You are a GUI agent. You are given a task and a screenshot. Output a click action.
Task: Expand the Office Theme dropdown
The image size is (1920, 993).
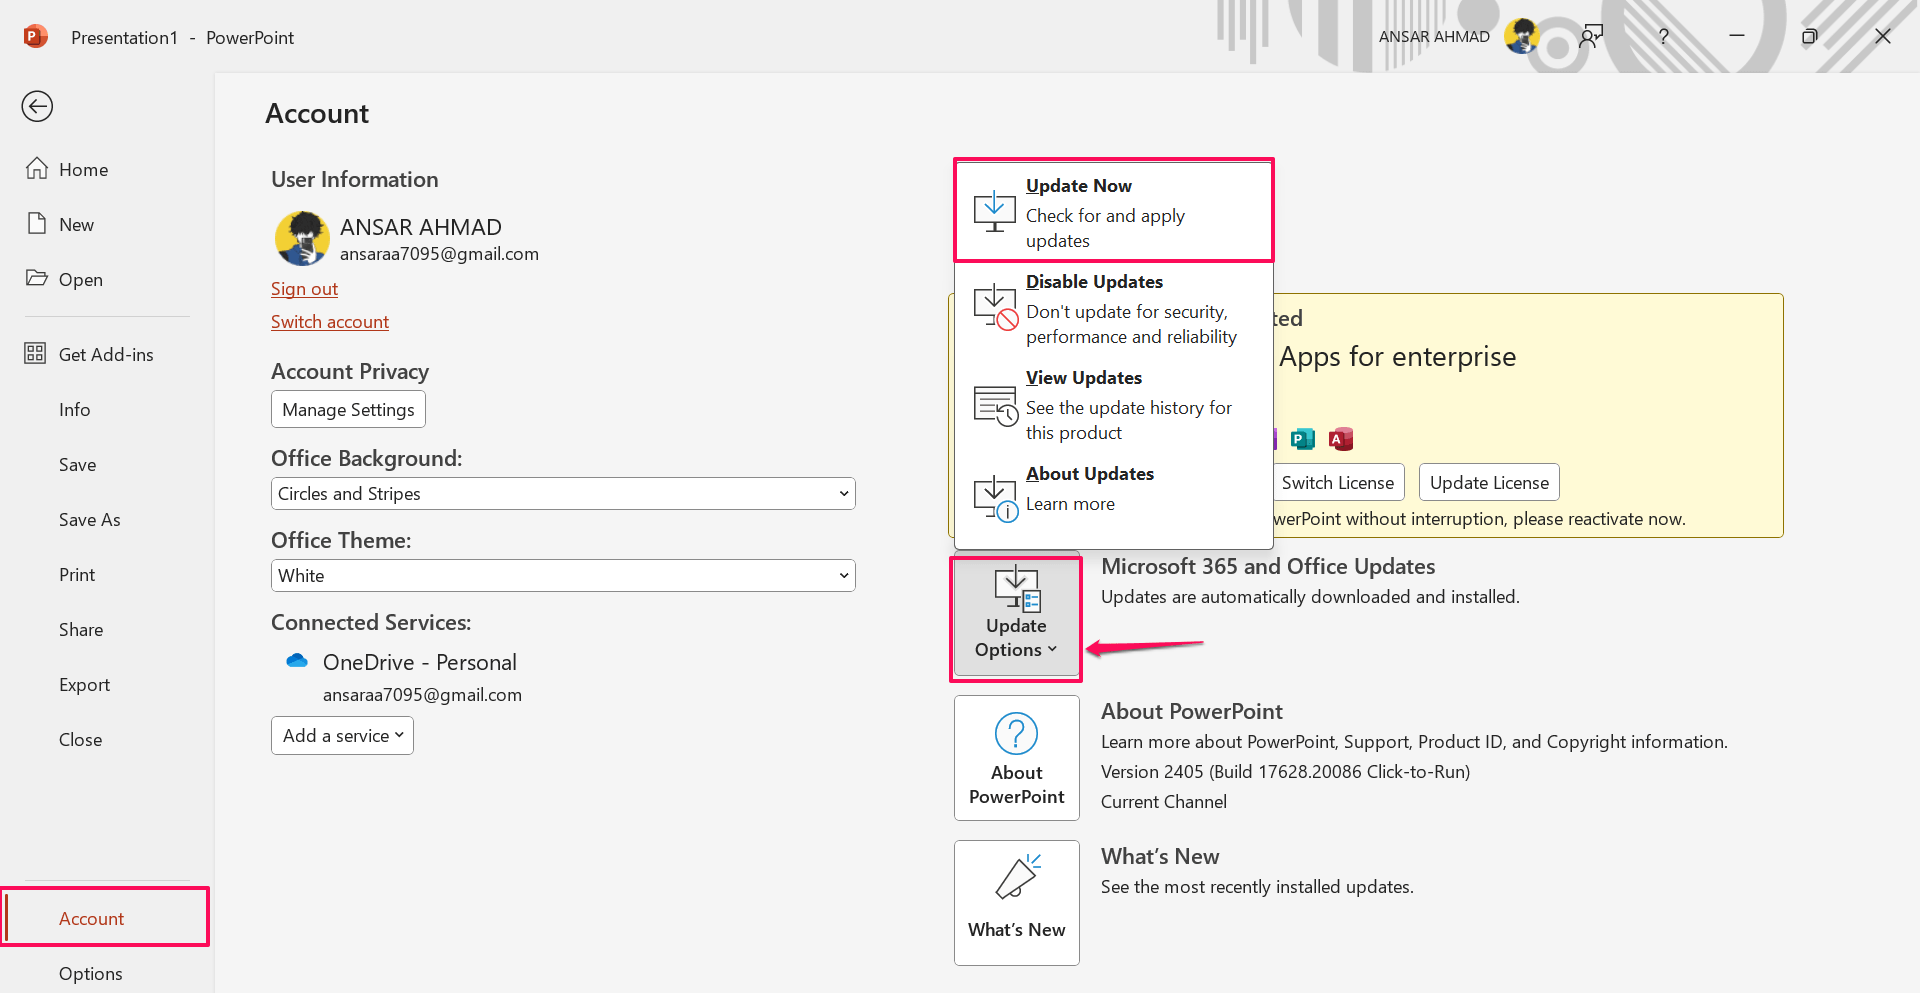coord(563,575)
